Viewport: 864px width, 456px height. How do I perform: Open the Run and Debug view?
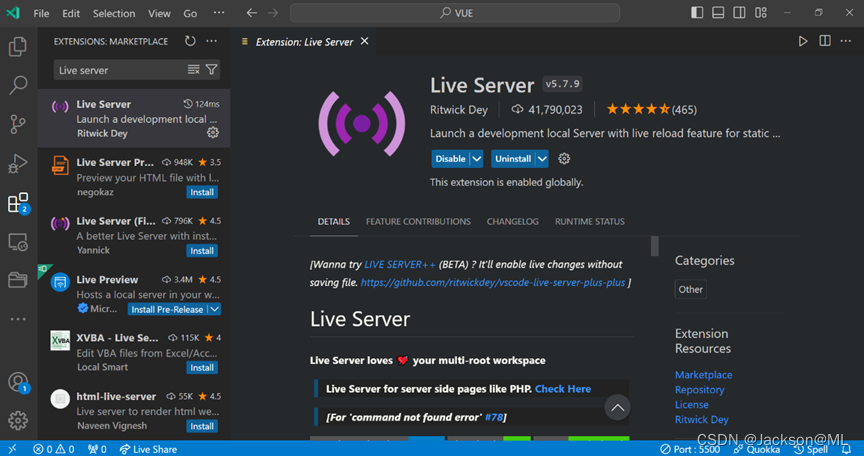point(18,164)
